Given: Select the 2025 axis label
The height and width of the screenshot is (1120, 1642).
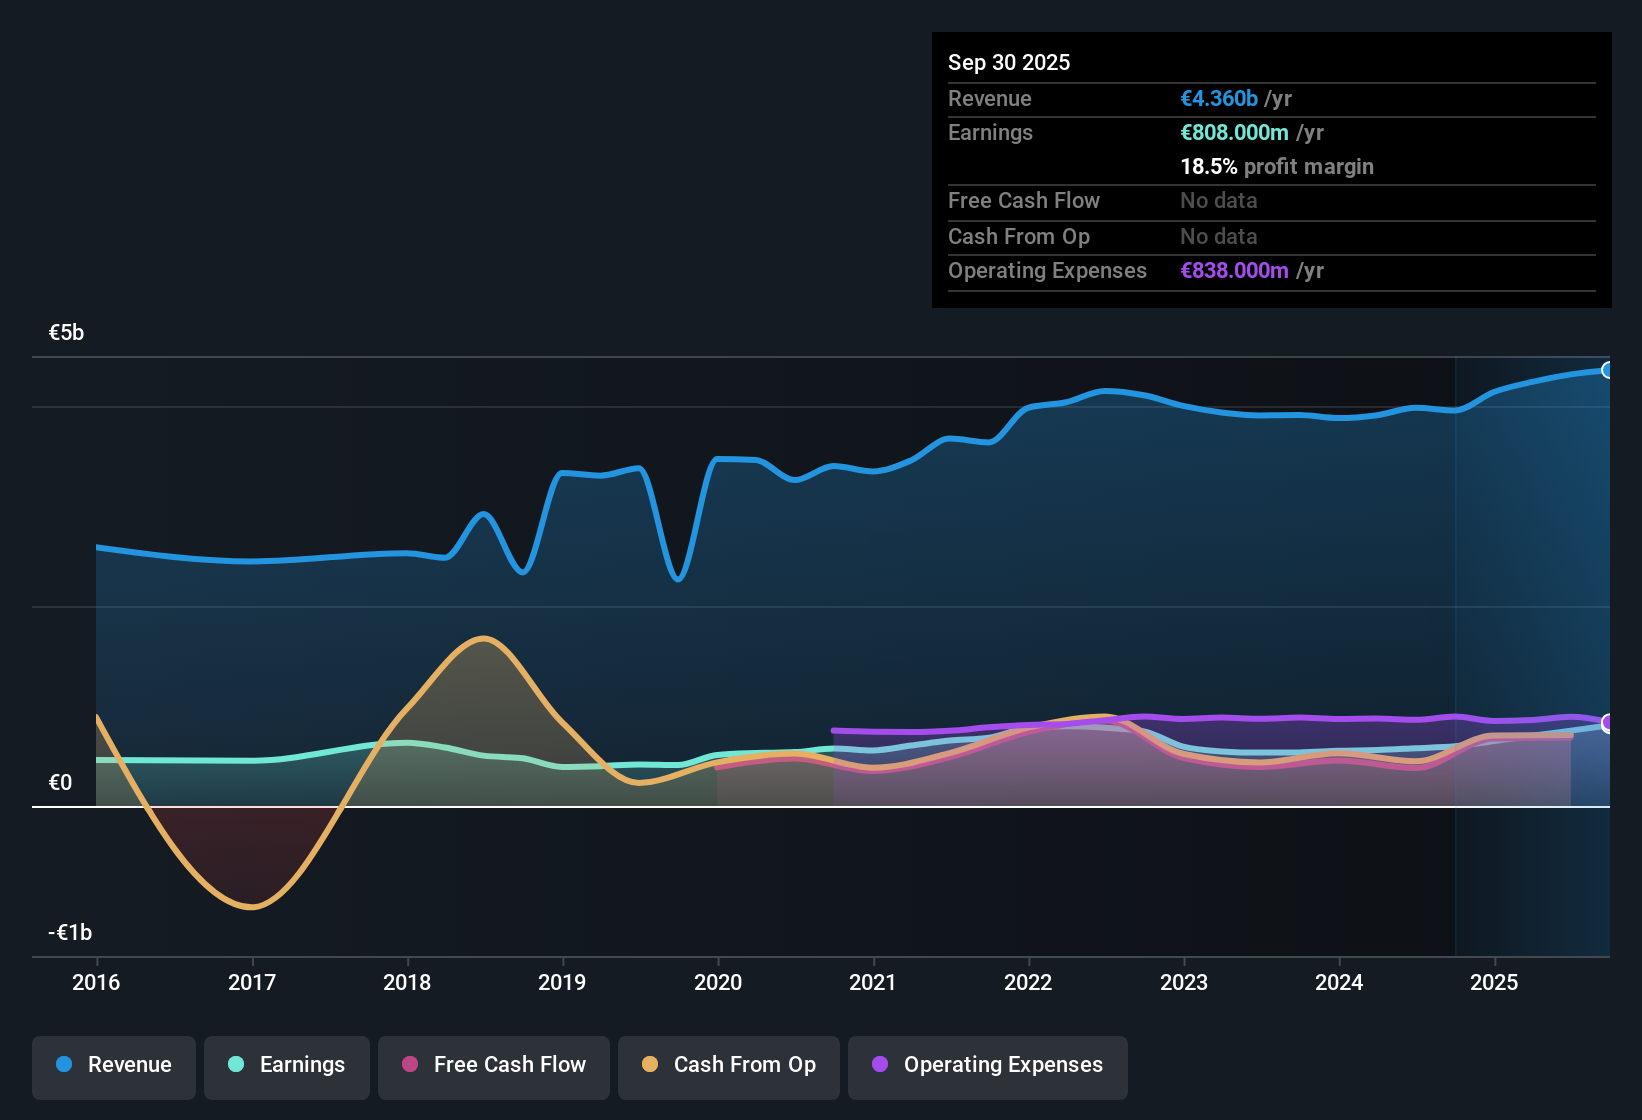Looking at the screenshot, I should point(1494,983).
